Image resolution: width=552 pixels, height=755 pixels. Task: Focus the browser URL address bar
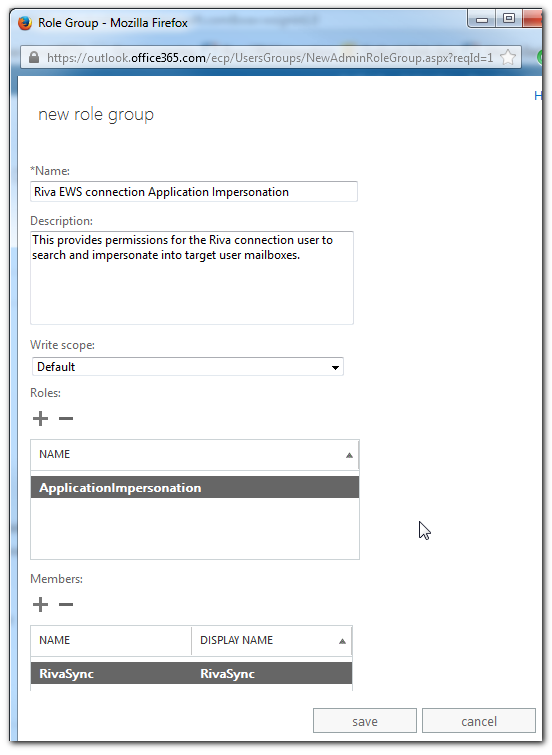[x=270, y=58]
